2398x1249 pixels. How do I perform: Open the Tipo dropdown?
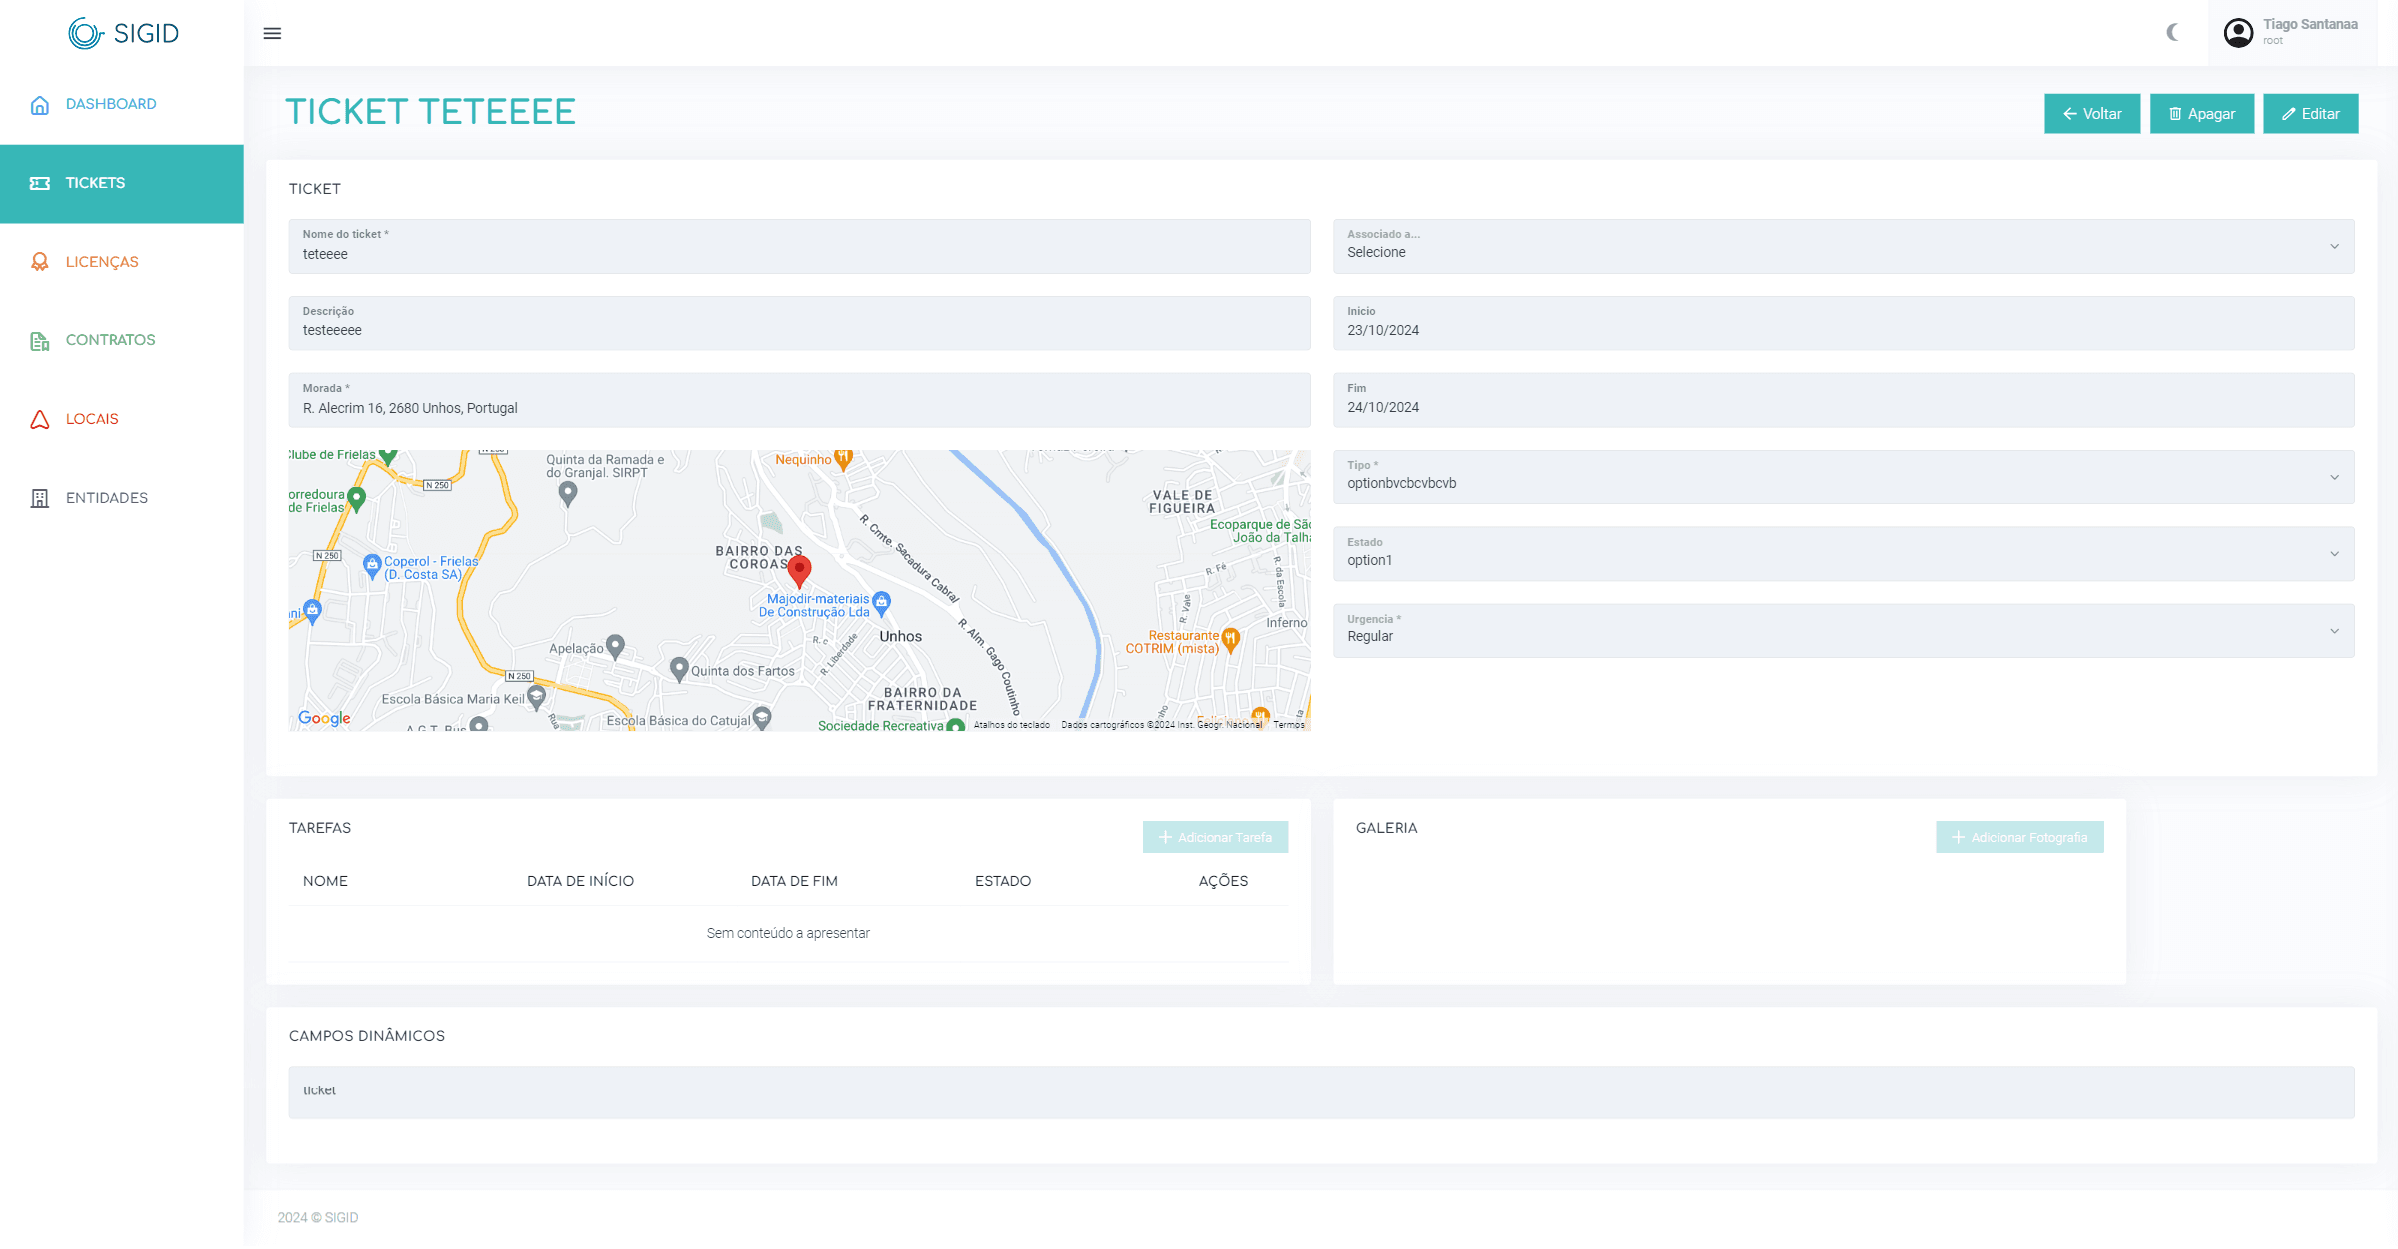(x=1842, y=477)
